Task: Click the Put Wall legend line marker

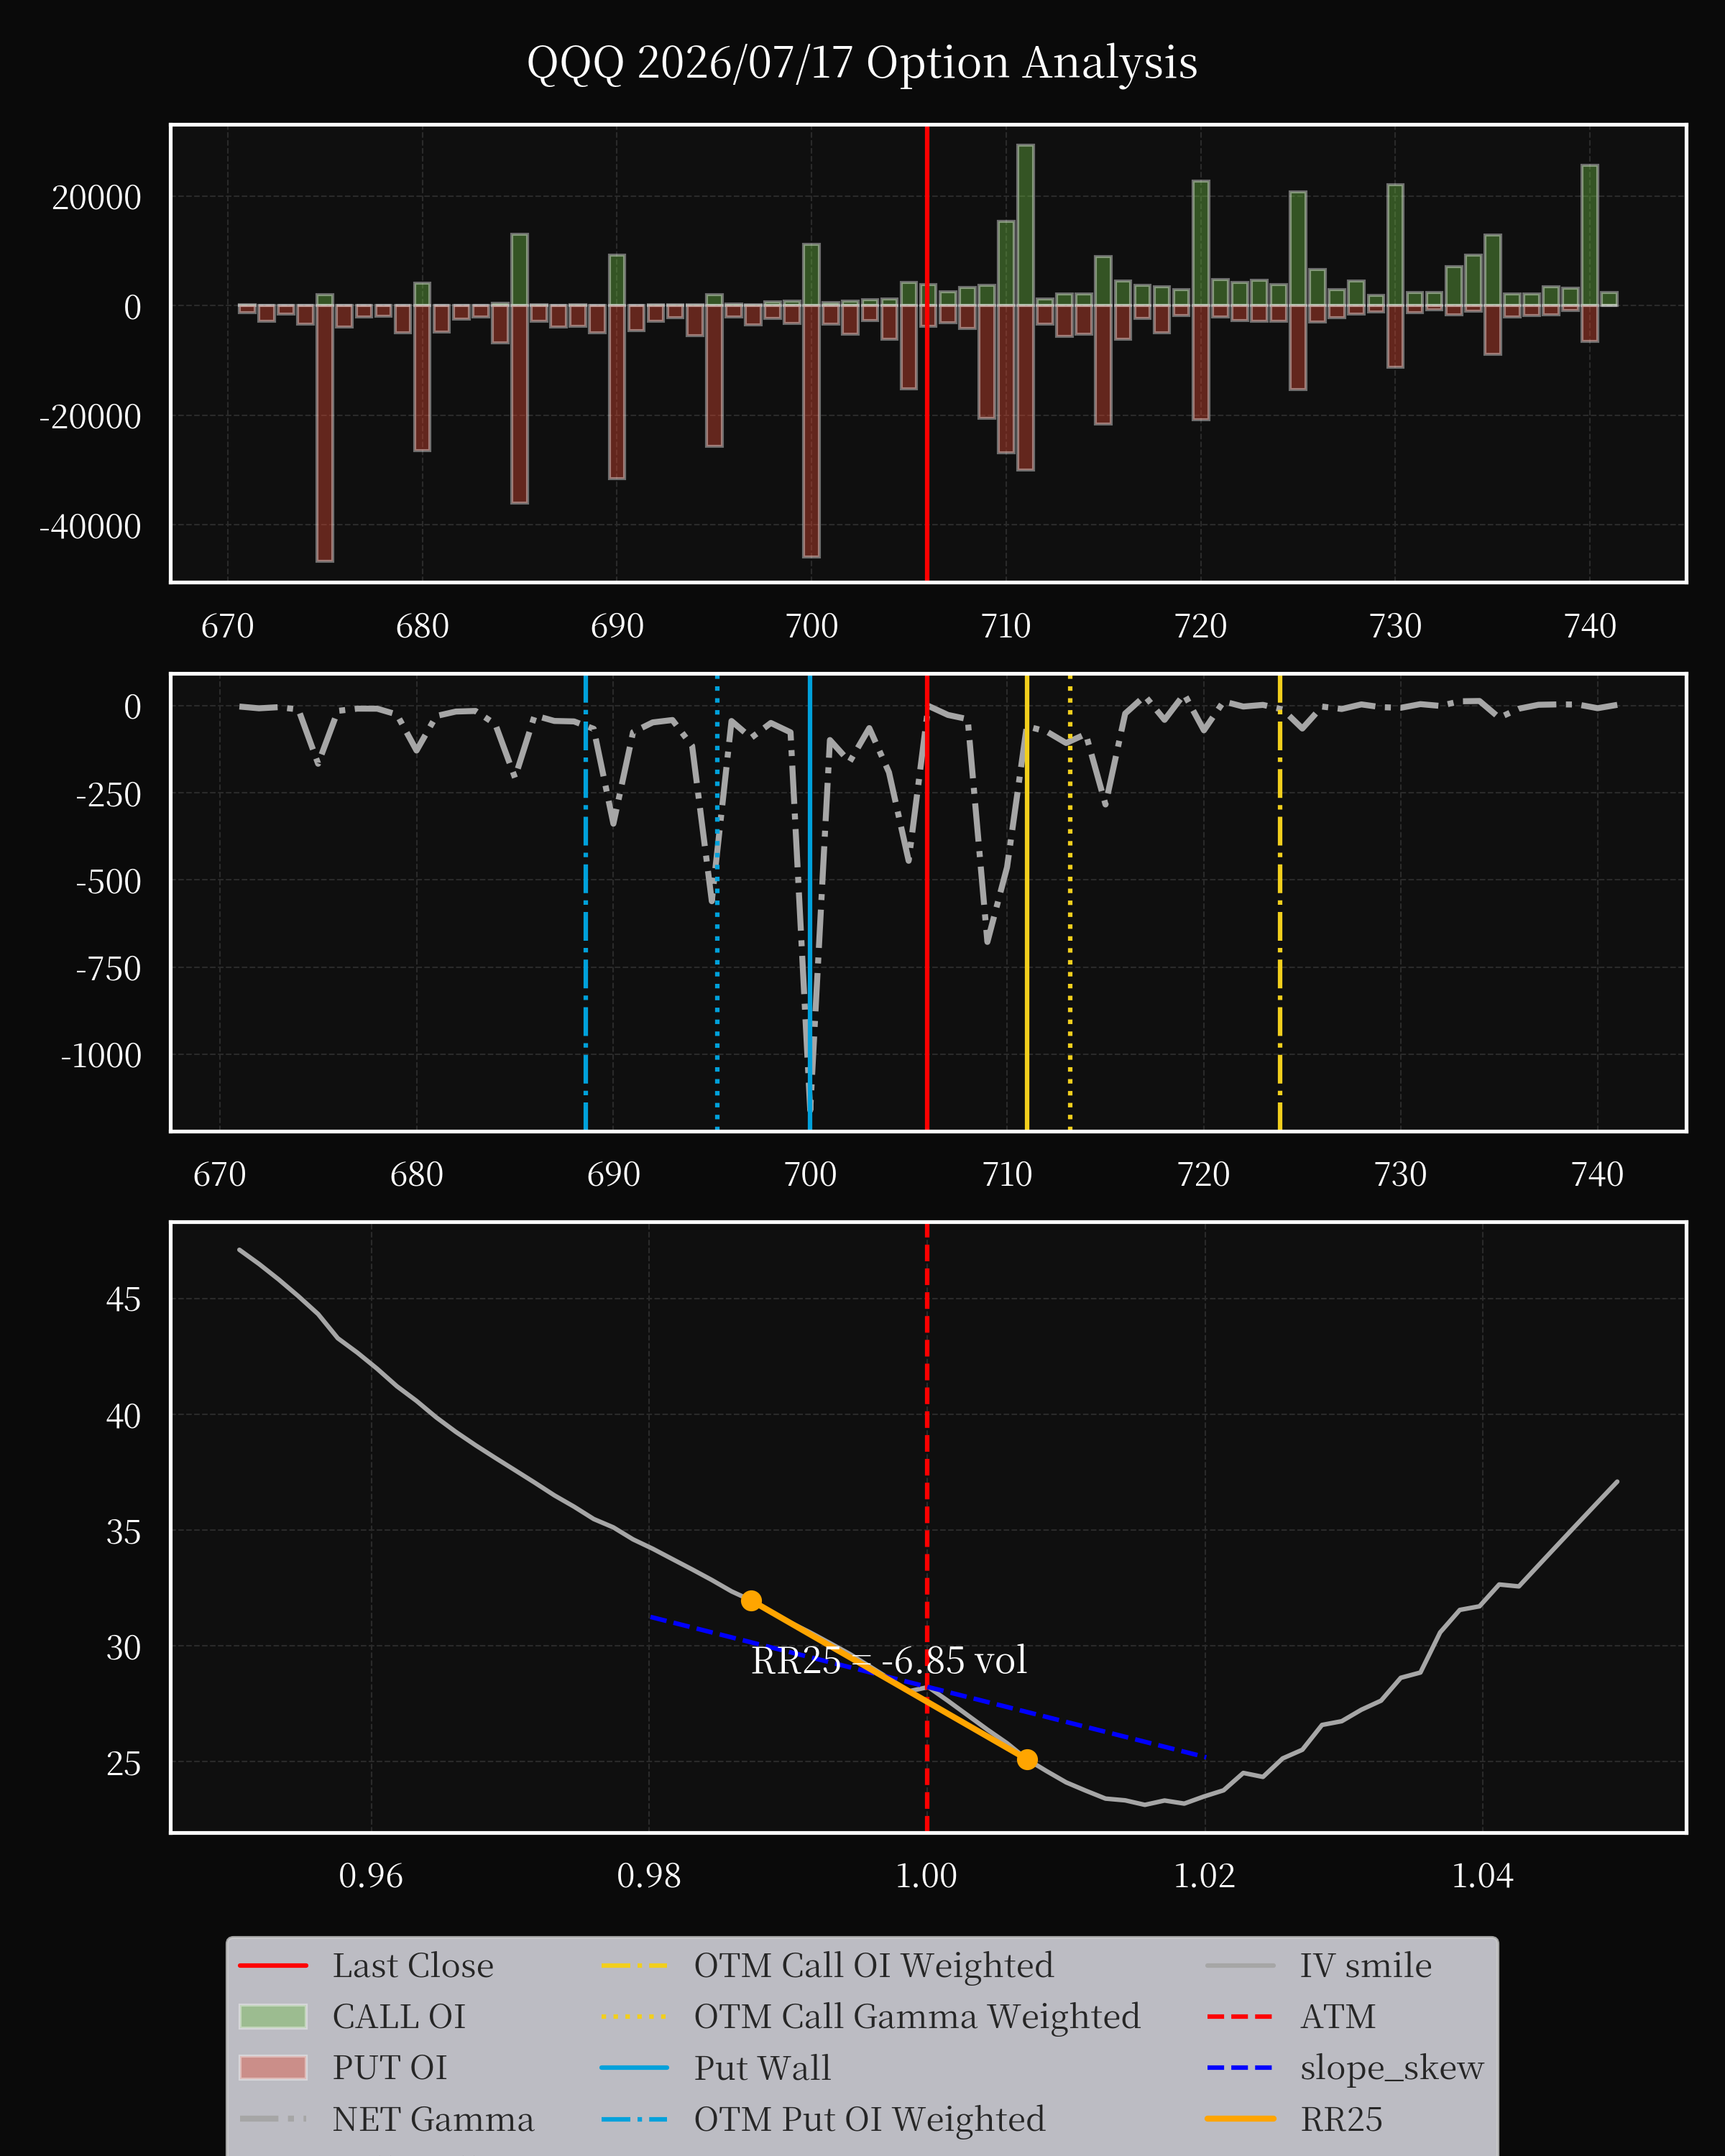Action: (635, 2067)
